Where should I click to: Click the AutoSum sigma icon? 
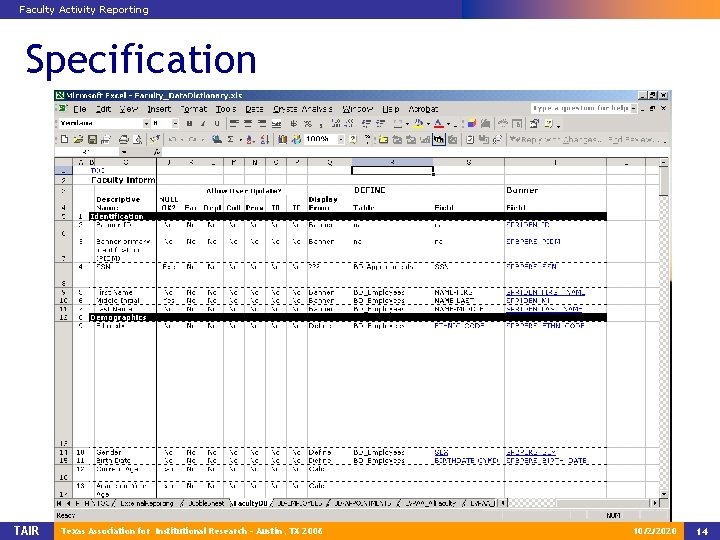pyautogui.click(x=231, y=139)
